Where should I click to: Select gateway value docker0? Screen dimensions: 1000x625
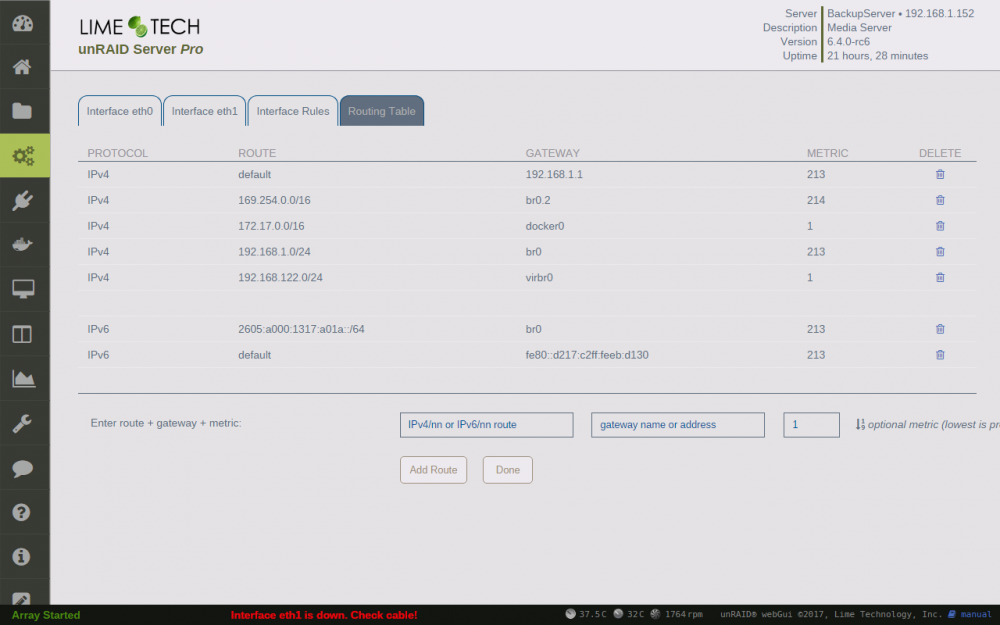(545, 226)
